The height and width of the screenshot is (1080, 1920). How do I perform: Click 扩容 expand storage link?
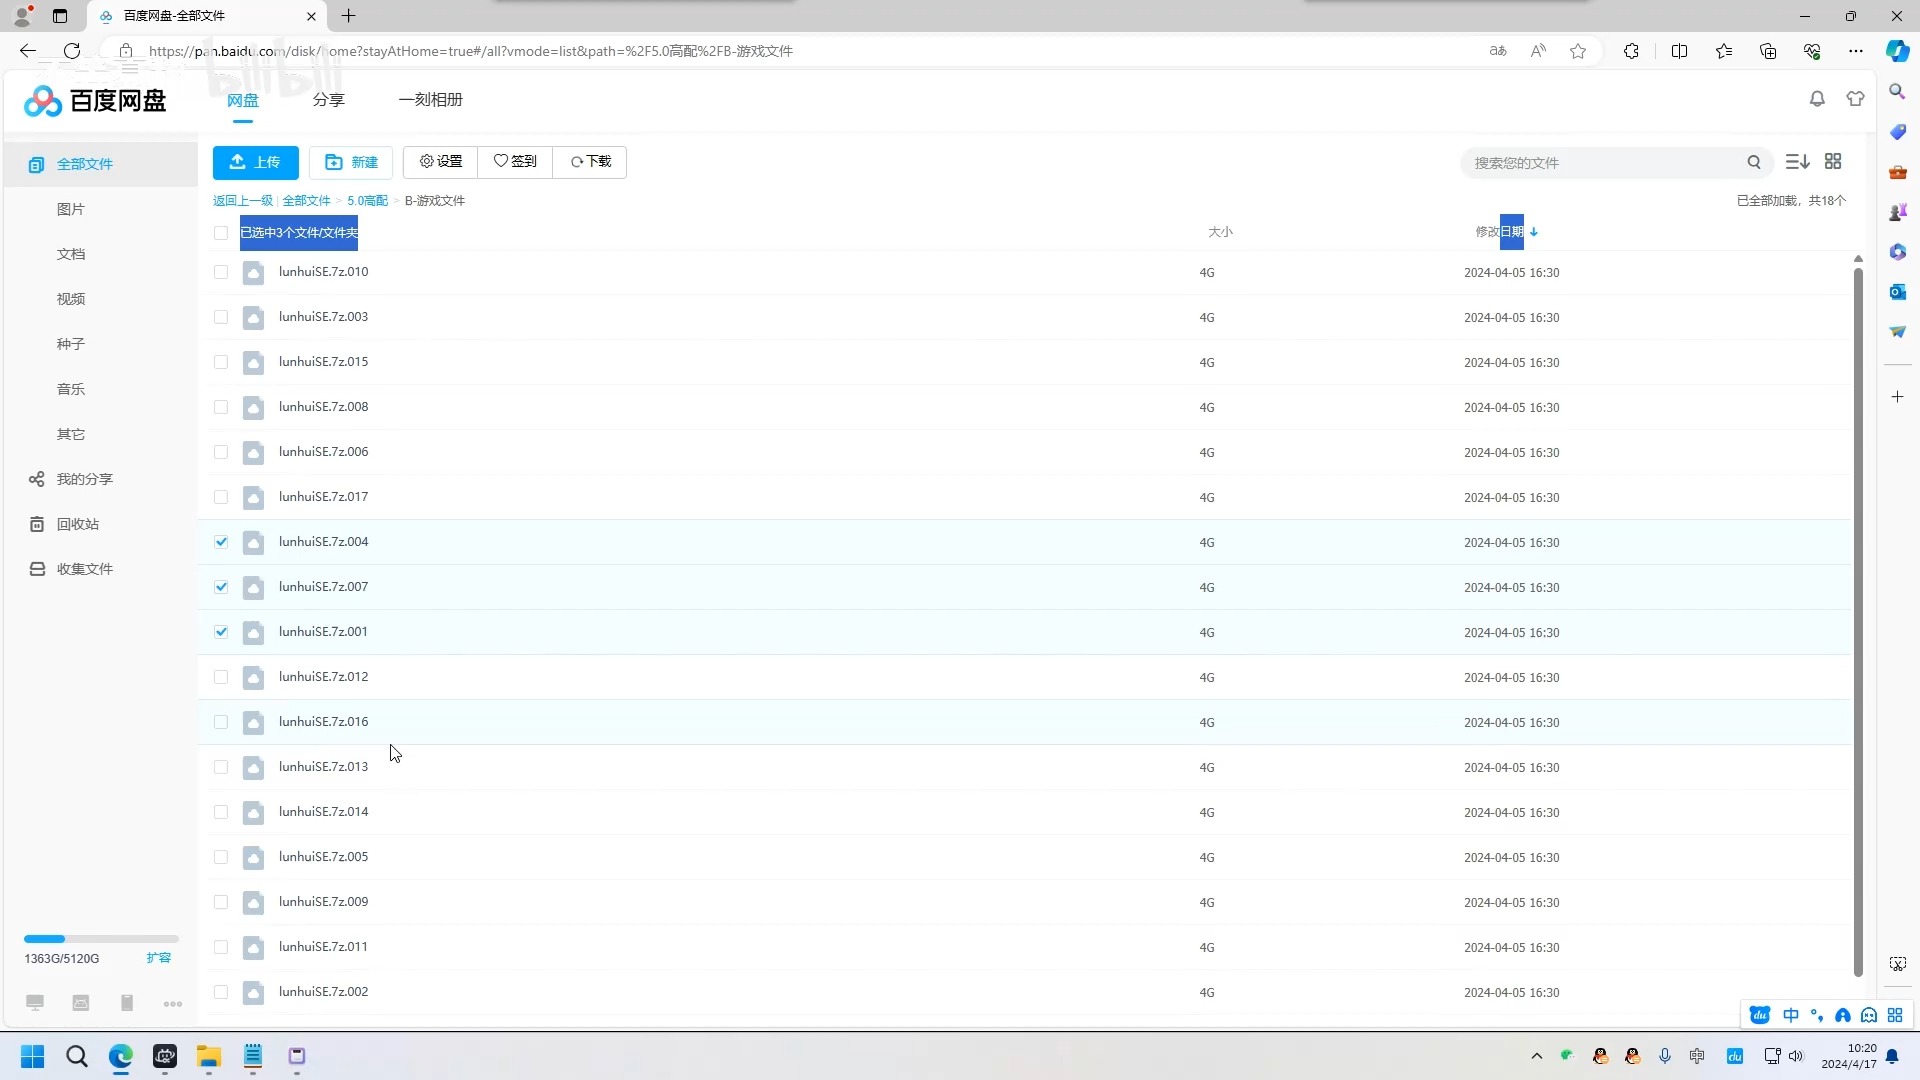[x=158, y=958]
